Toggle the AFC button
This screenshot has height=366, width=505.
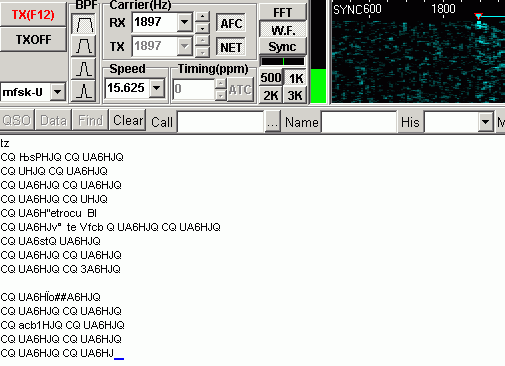[231, 23]
